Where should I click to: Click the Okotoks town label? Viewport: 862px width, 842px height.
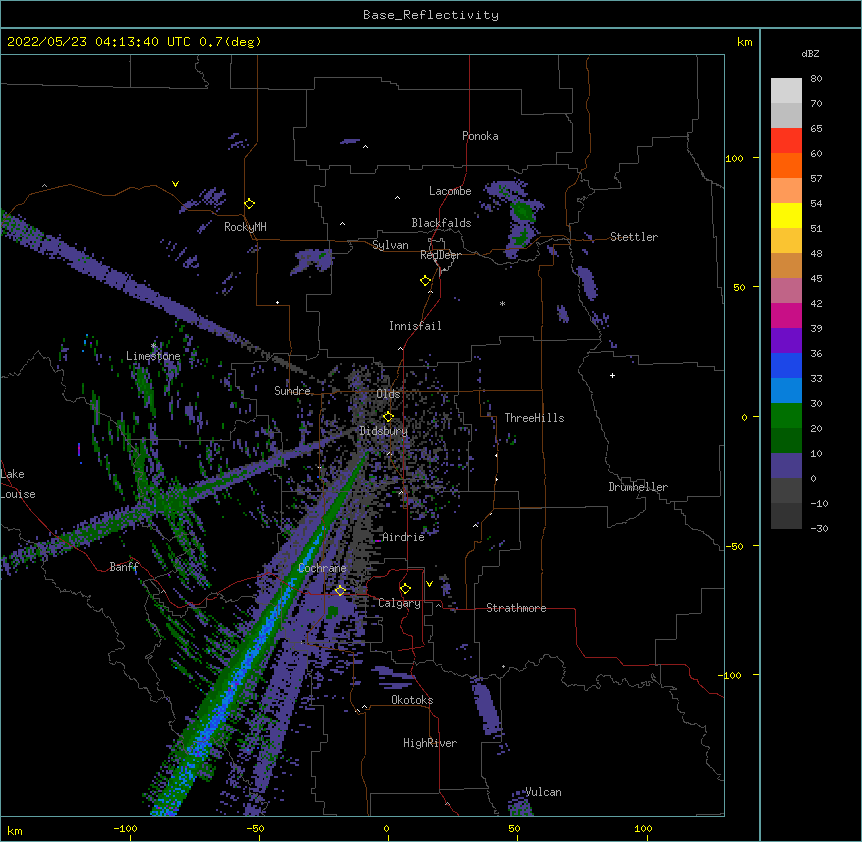[412, 700]
